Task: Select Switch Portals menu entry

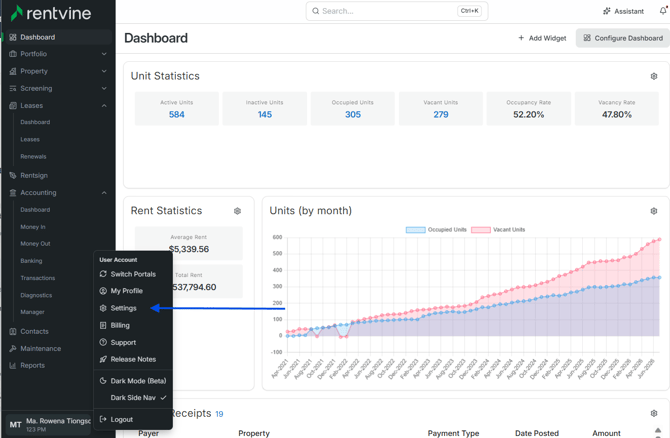Action: click(x=133, y=274)
